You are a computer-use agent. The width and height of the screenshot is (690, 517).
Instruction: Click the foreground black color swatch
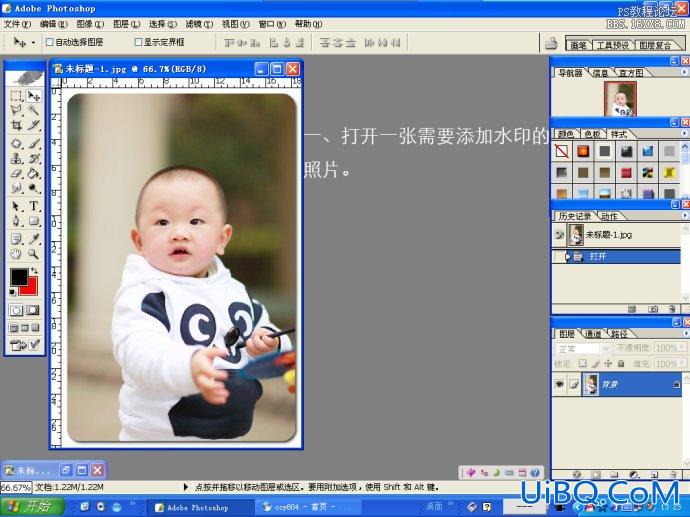pyautogui.click(x=18, y=277)
